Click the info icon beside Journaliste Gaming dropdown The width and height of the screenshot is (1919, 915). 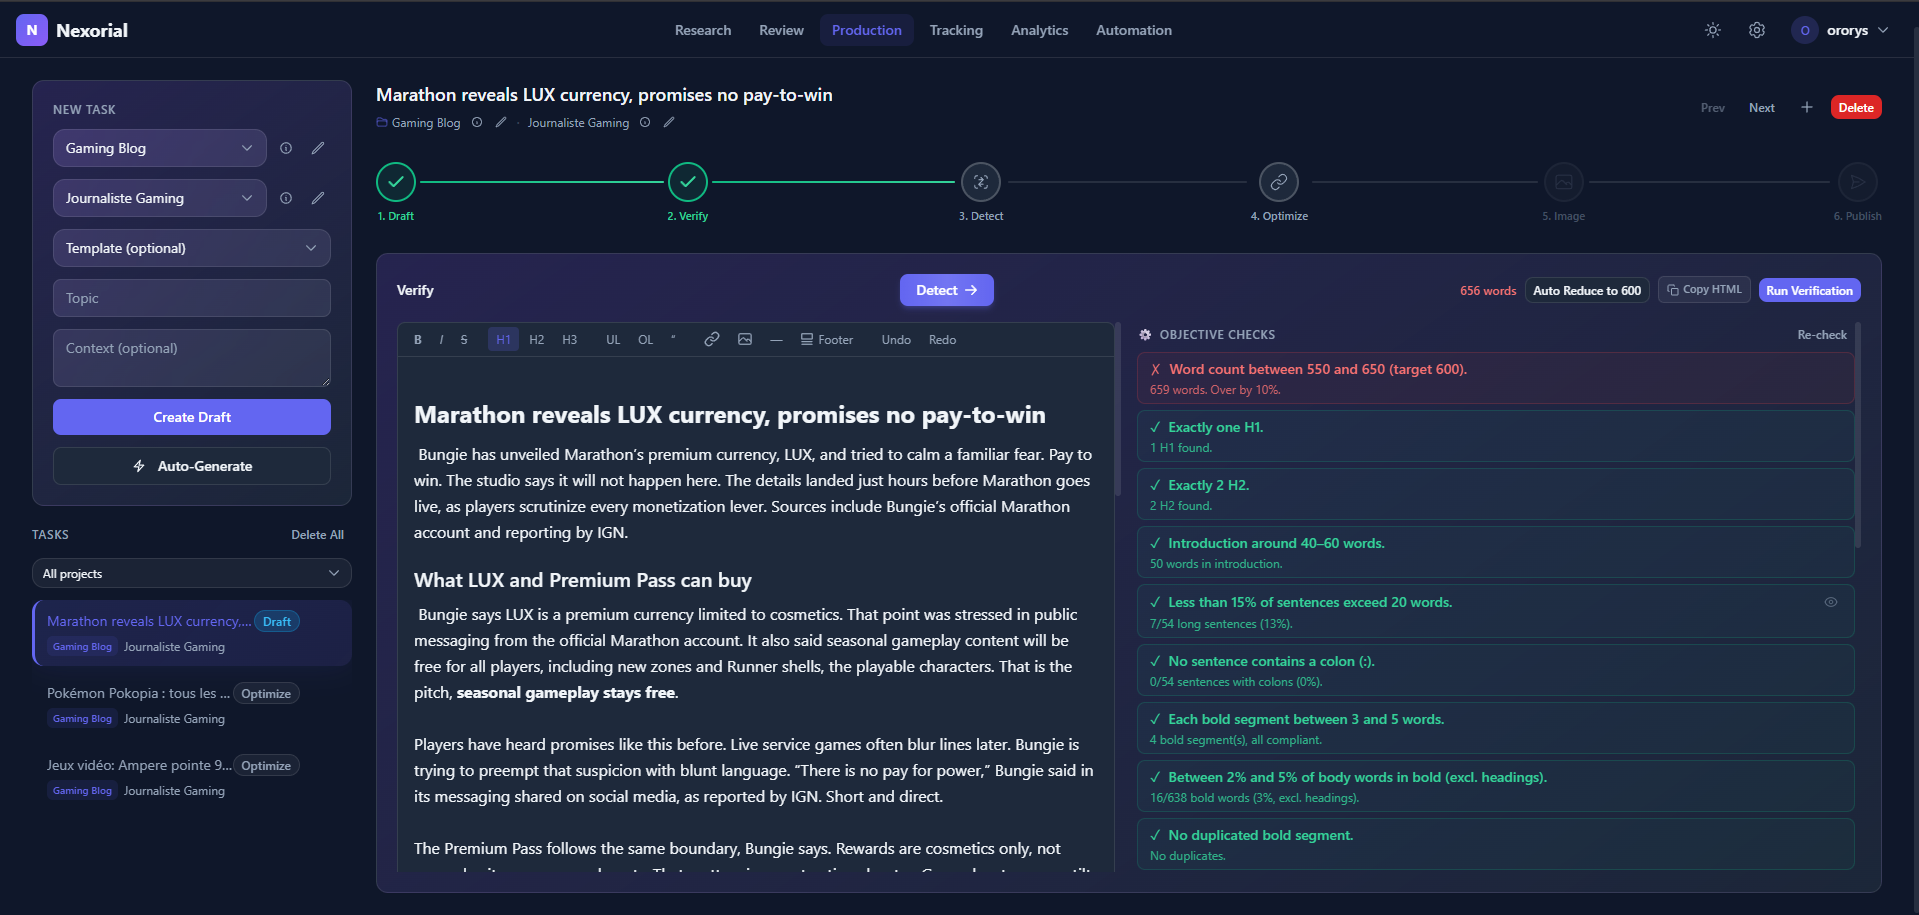(x=286, y=198)
